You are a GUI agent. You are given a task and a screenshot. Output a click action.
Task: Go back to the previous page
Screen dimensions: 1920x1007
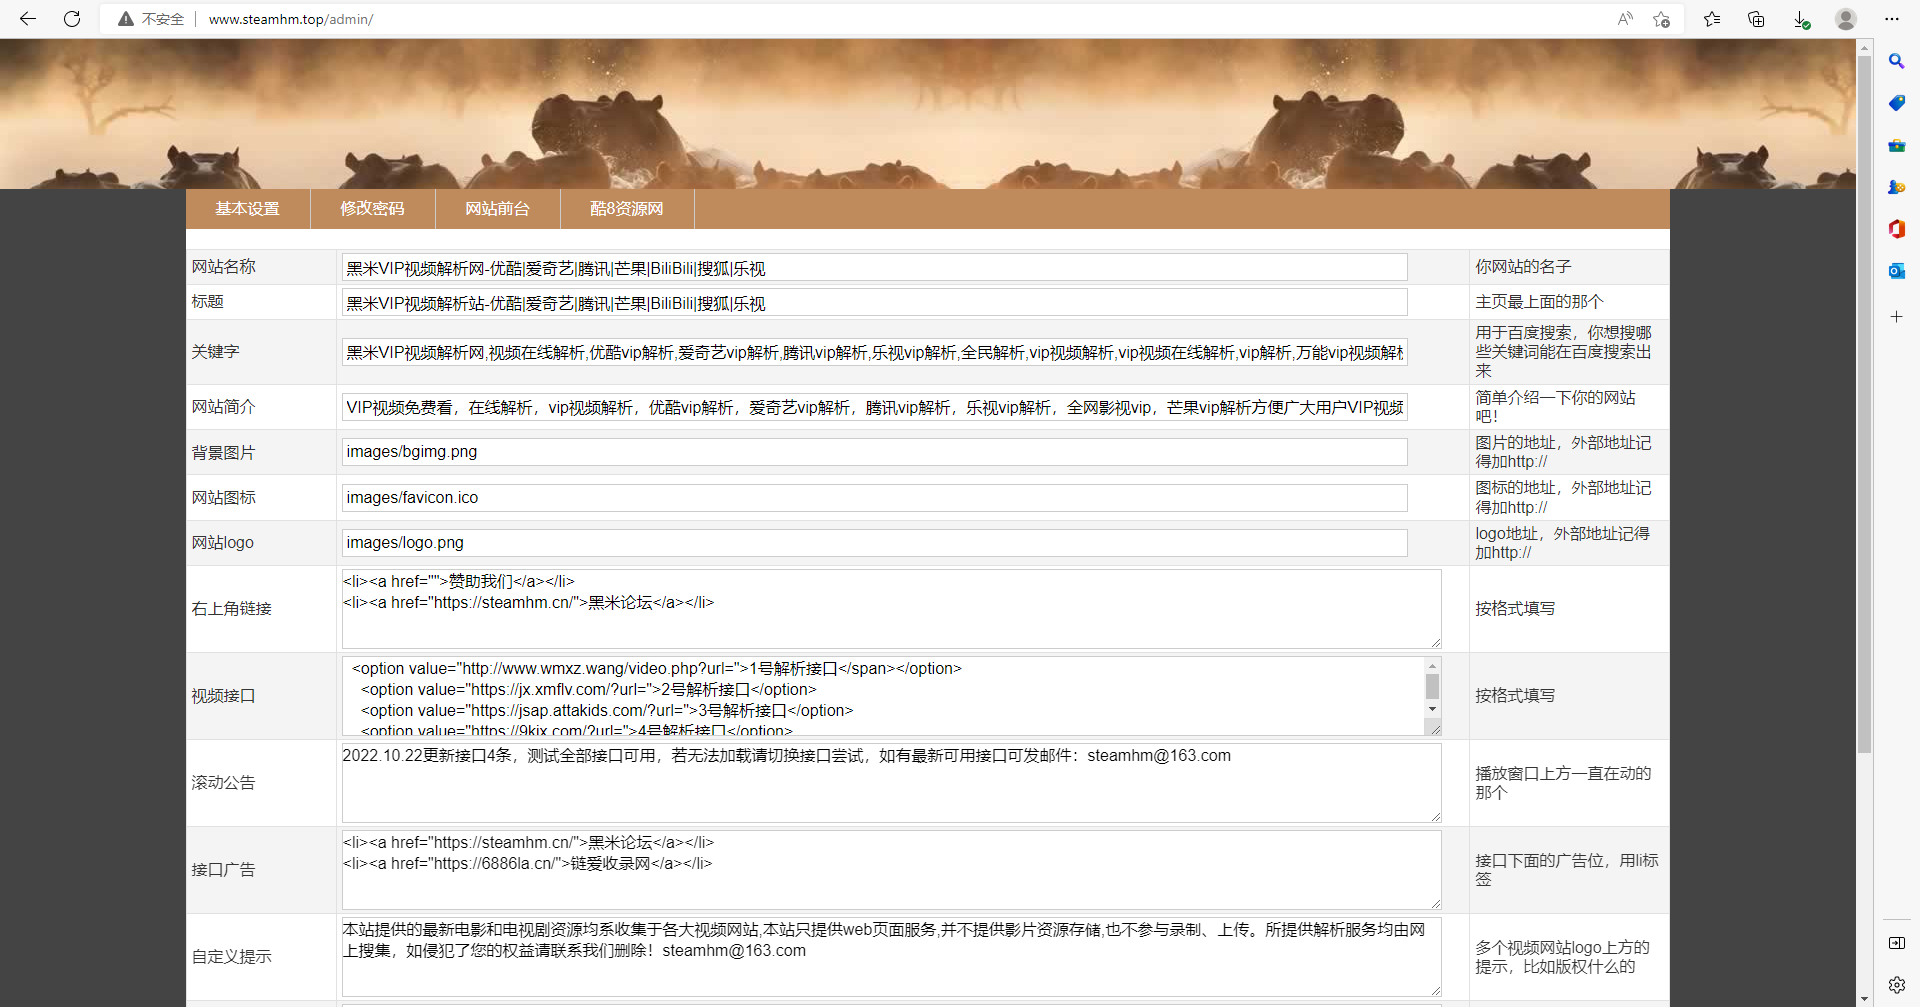28,19
